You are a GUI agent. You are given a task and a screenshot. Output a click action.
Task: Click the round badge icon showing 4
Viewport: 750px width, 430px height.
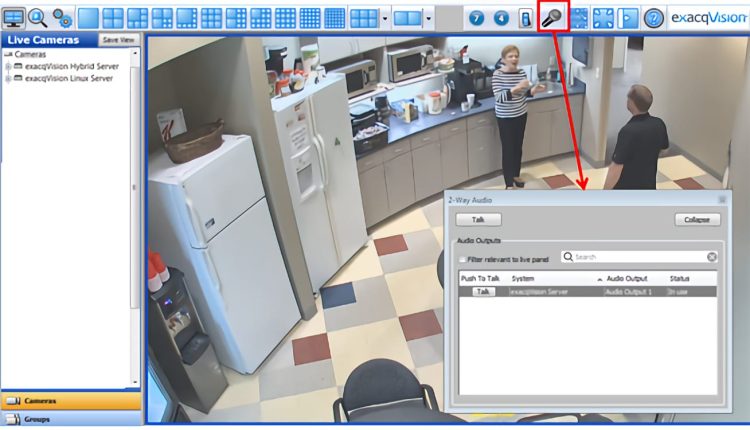501,19
